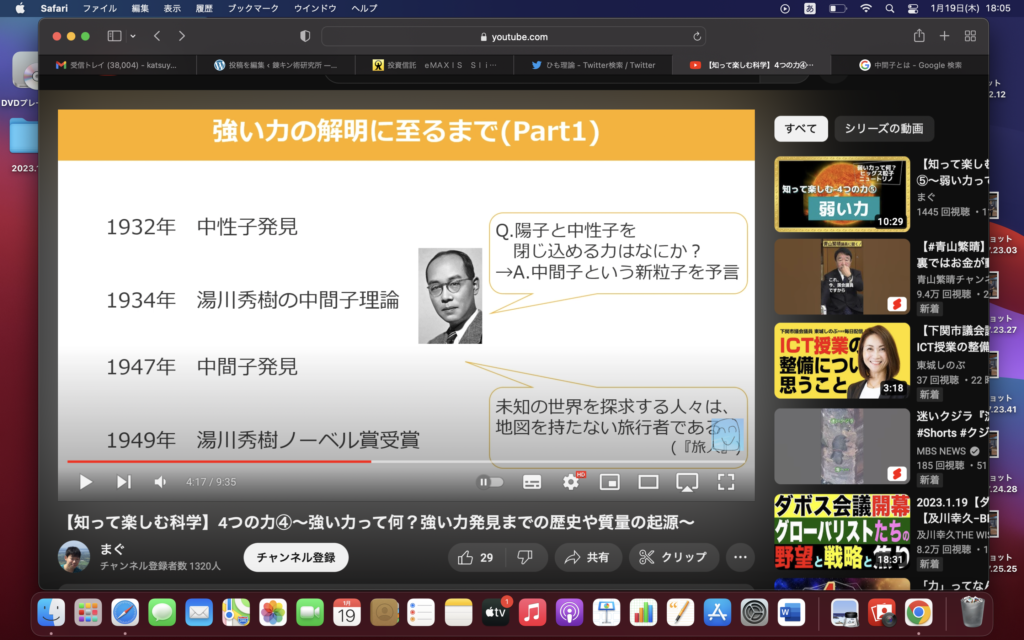Open Safari's tab overview grid icon
Screen dimensions: 1024x640
968,35
